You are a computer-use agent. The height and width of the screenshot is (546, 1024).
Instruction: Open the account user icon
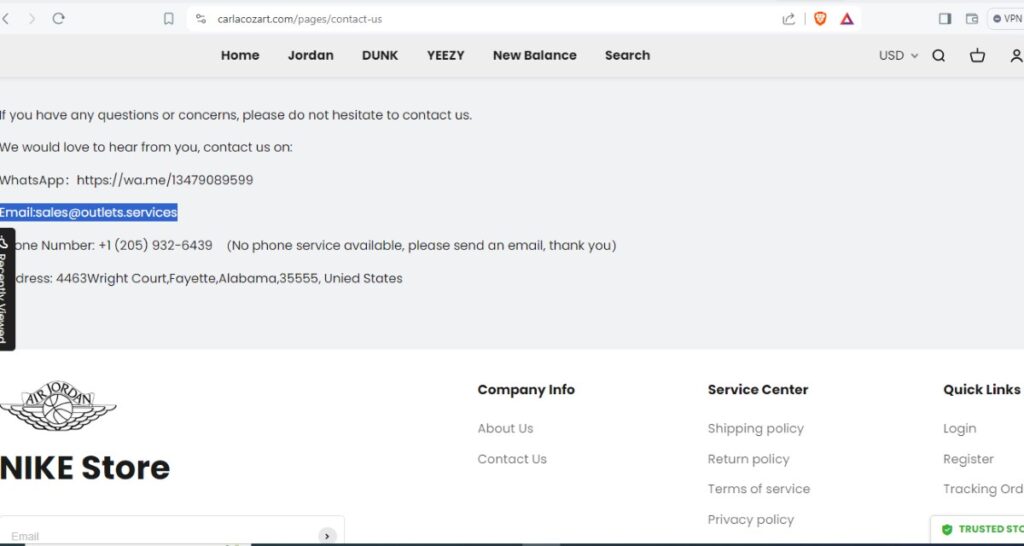point(1016,56)
